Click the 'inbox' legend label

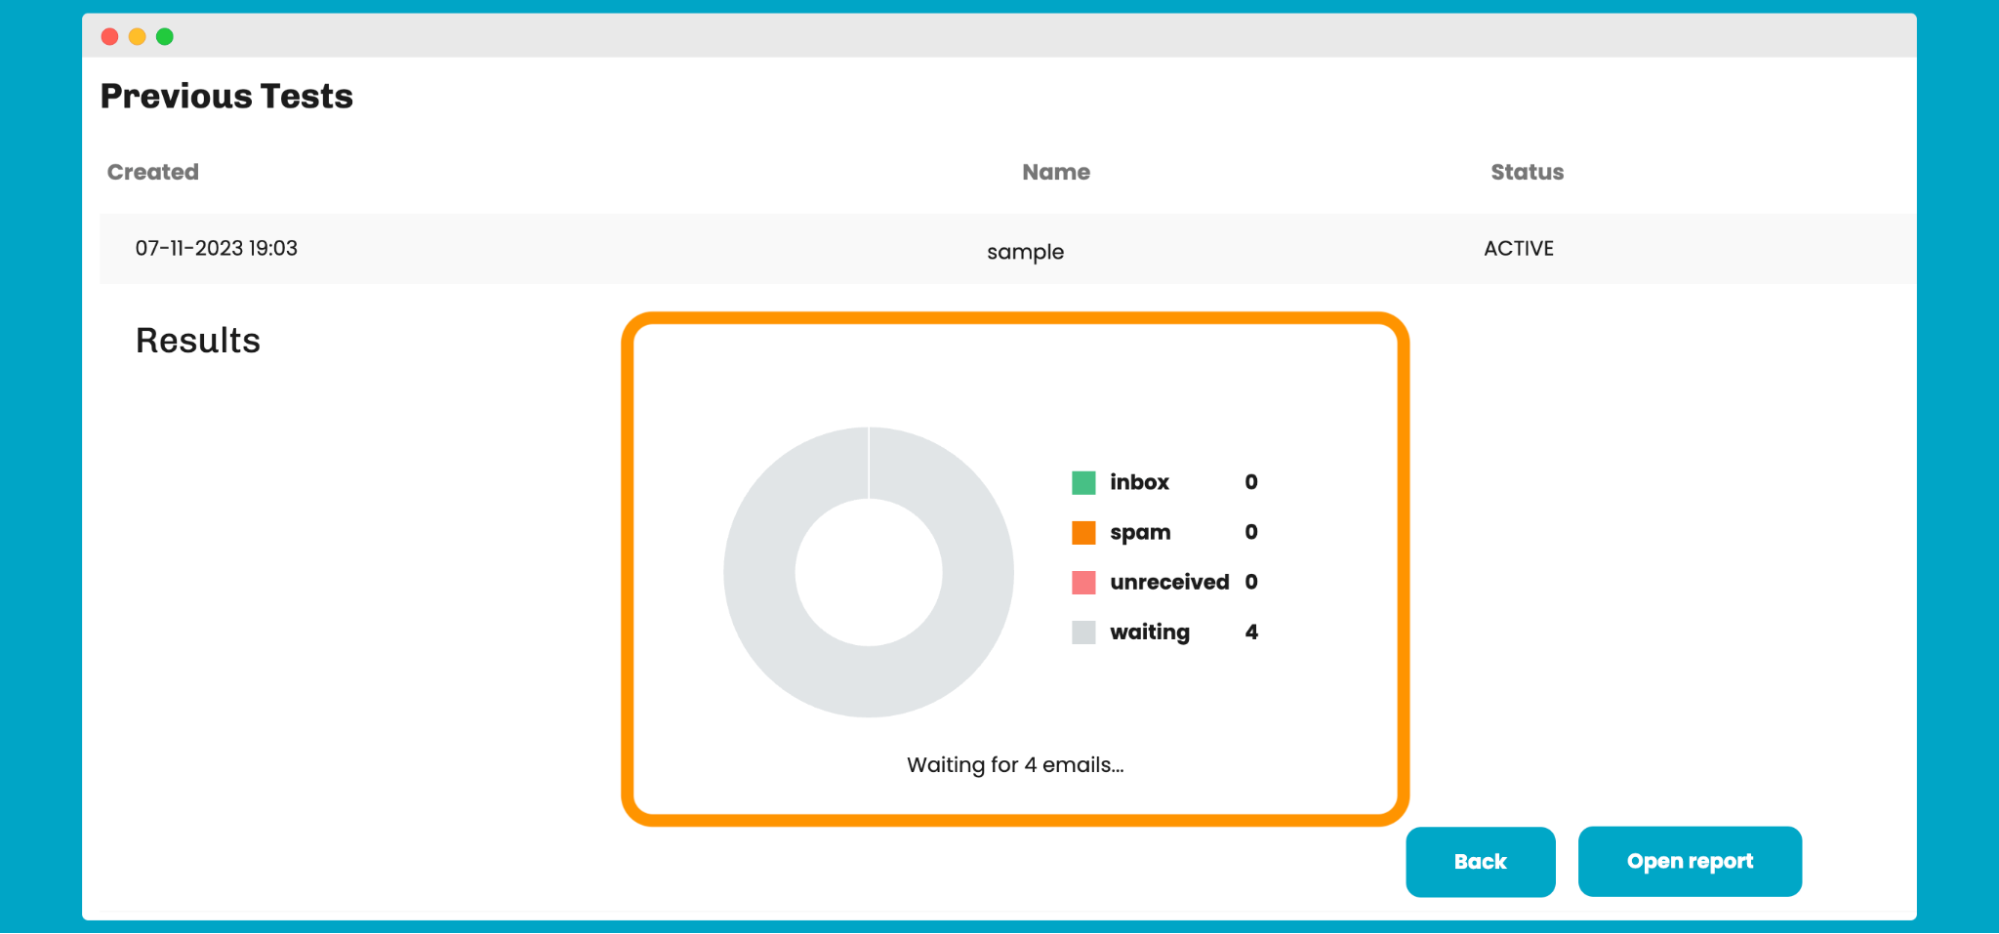pyautogui.click(x=1139, y=482)
